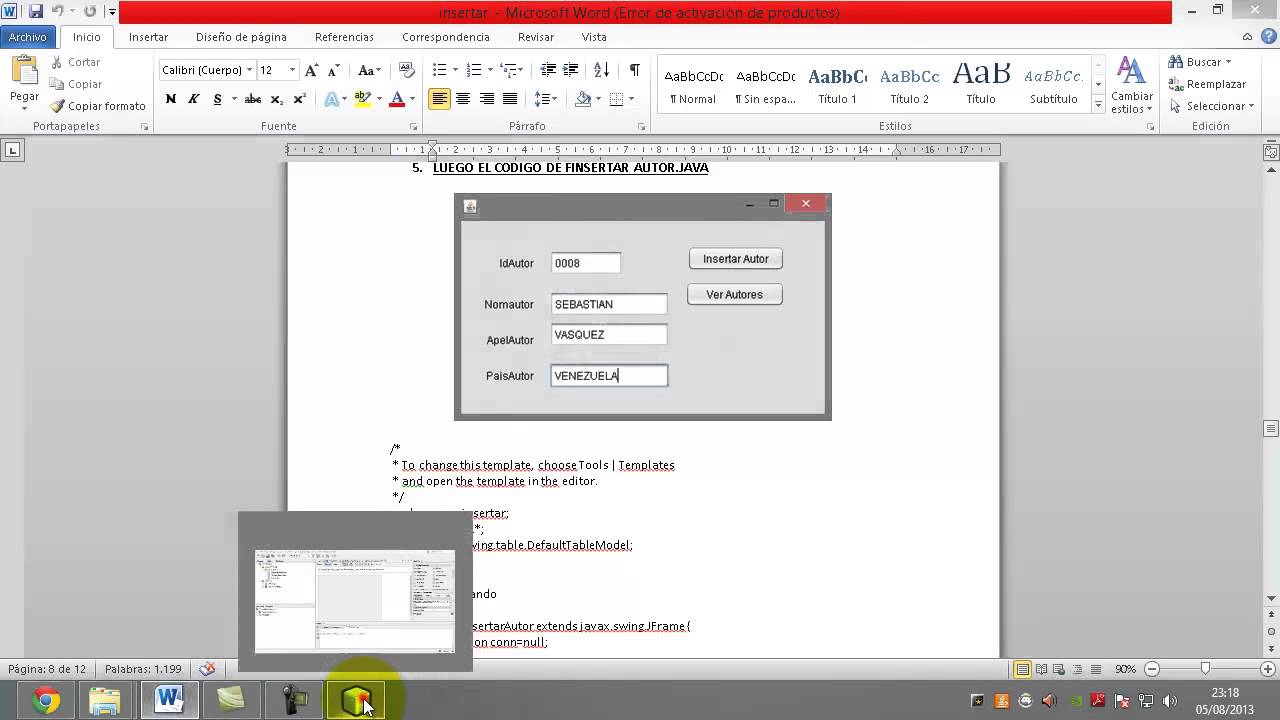
Task: Open the font name dropdown
Action: click(249, 70)
